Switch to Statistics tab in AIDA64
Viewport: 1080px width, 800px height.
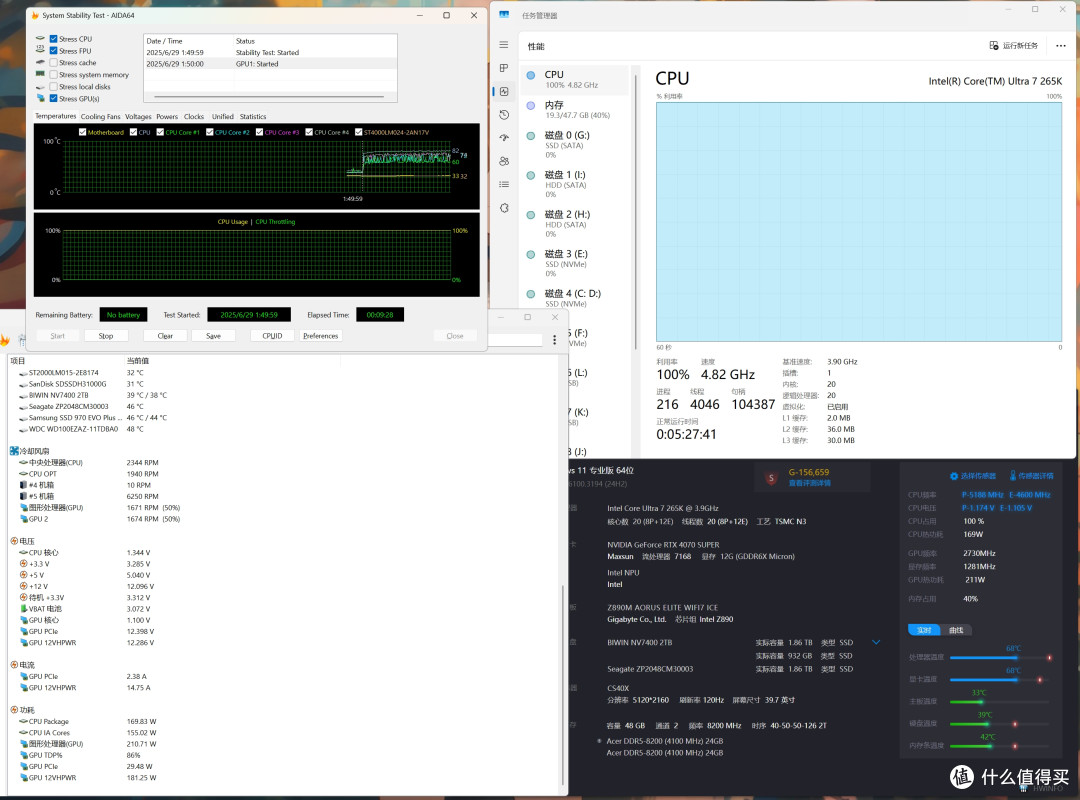click(253, 116)
